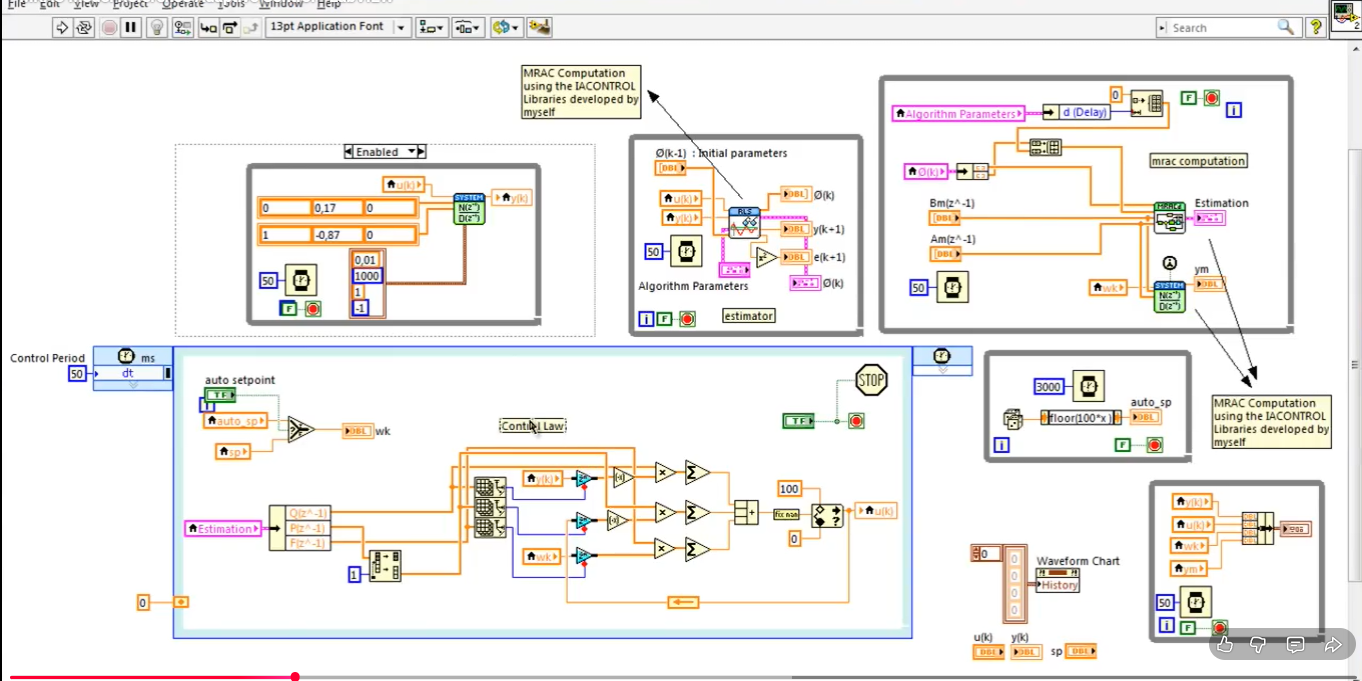
Task: Open the Window menu
Action: [x=280, y=4]
